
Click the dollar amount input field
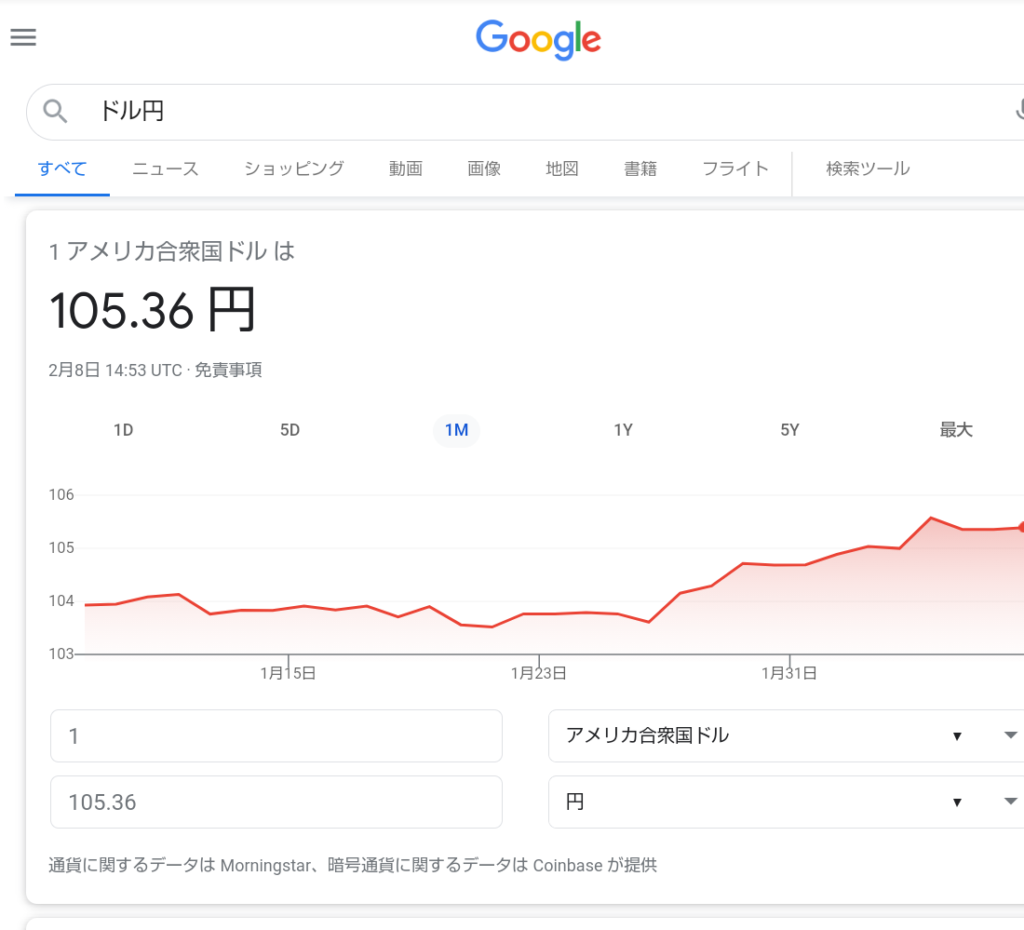click(276, 736)
